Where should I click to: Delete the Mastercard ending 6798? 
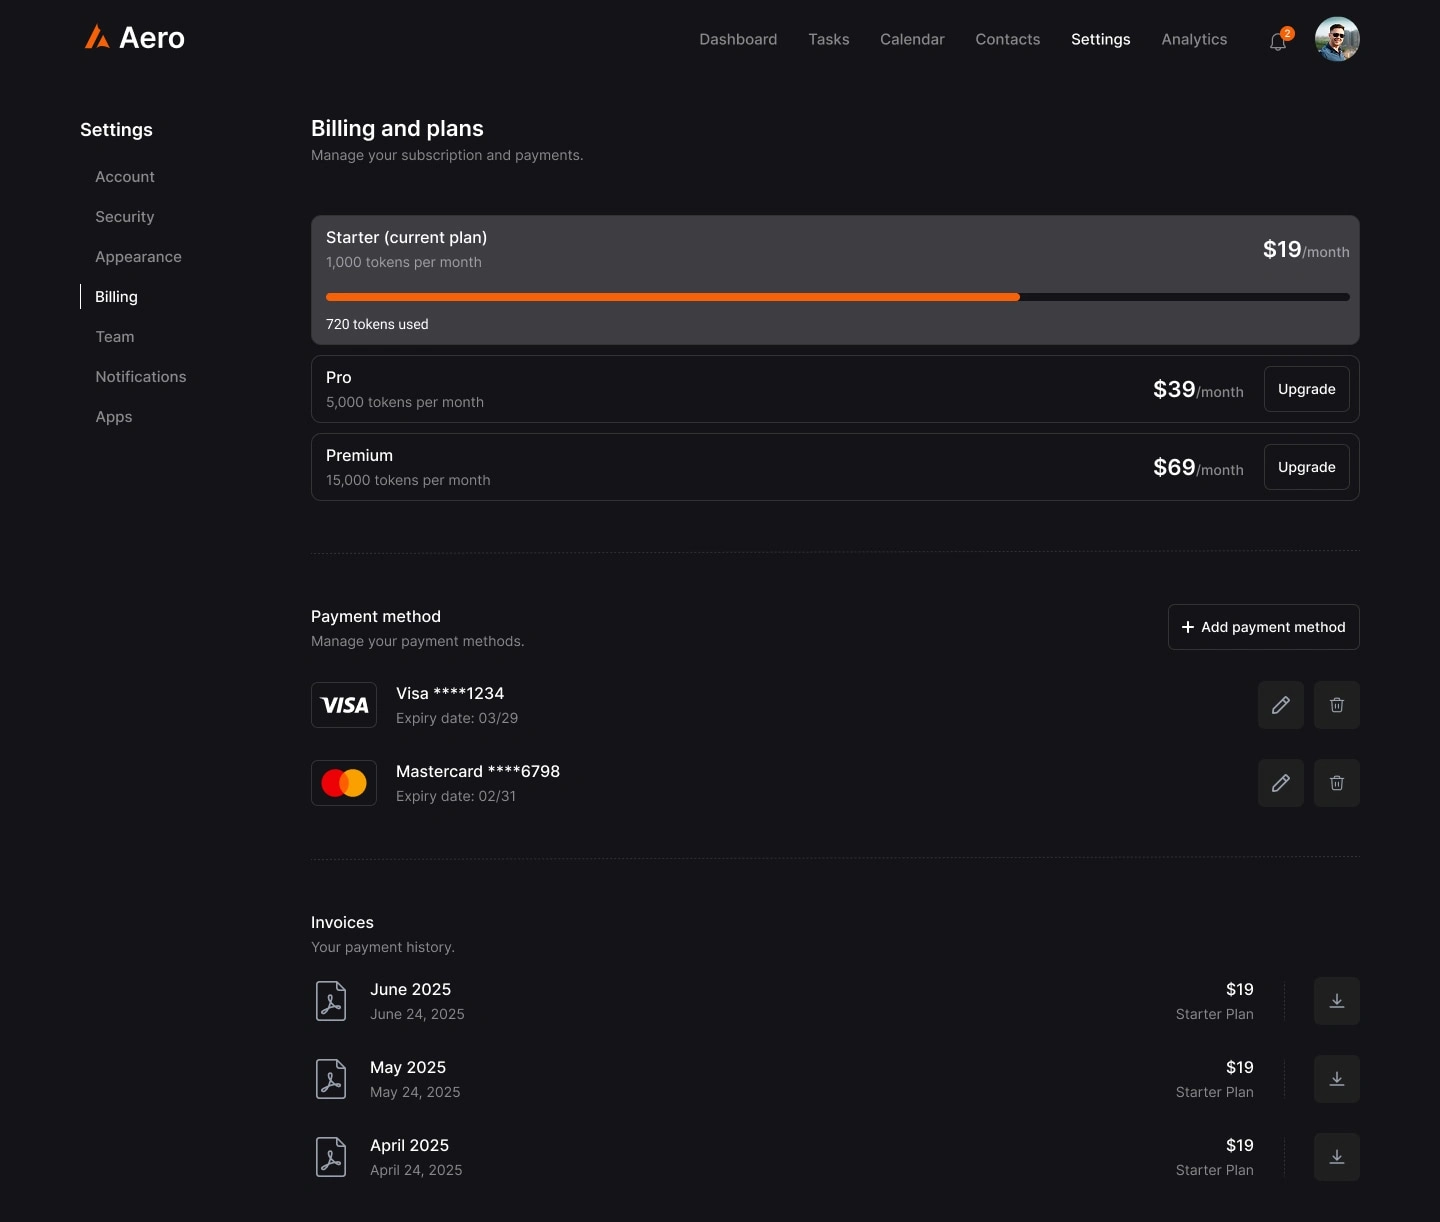1336,783
